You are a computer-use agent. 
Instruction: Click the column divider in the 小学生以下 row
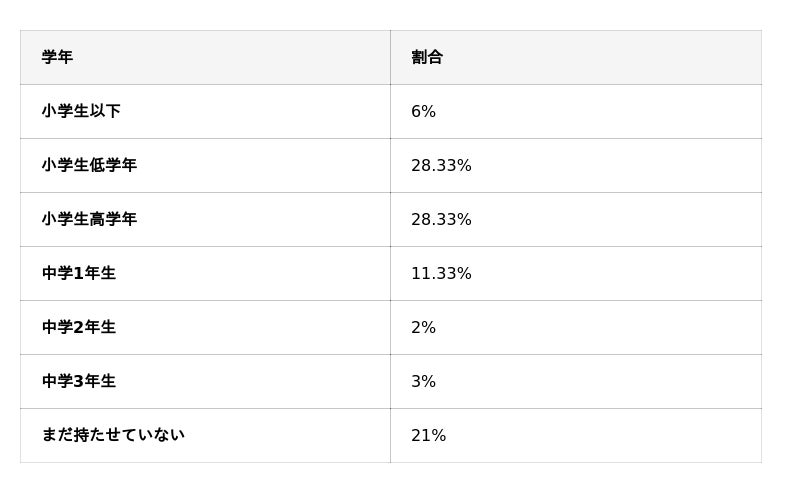tap(390, 111)
